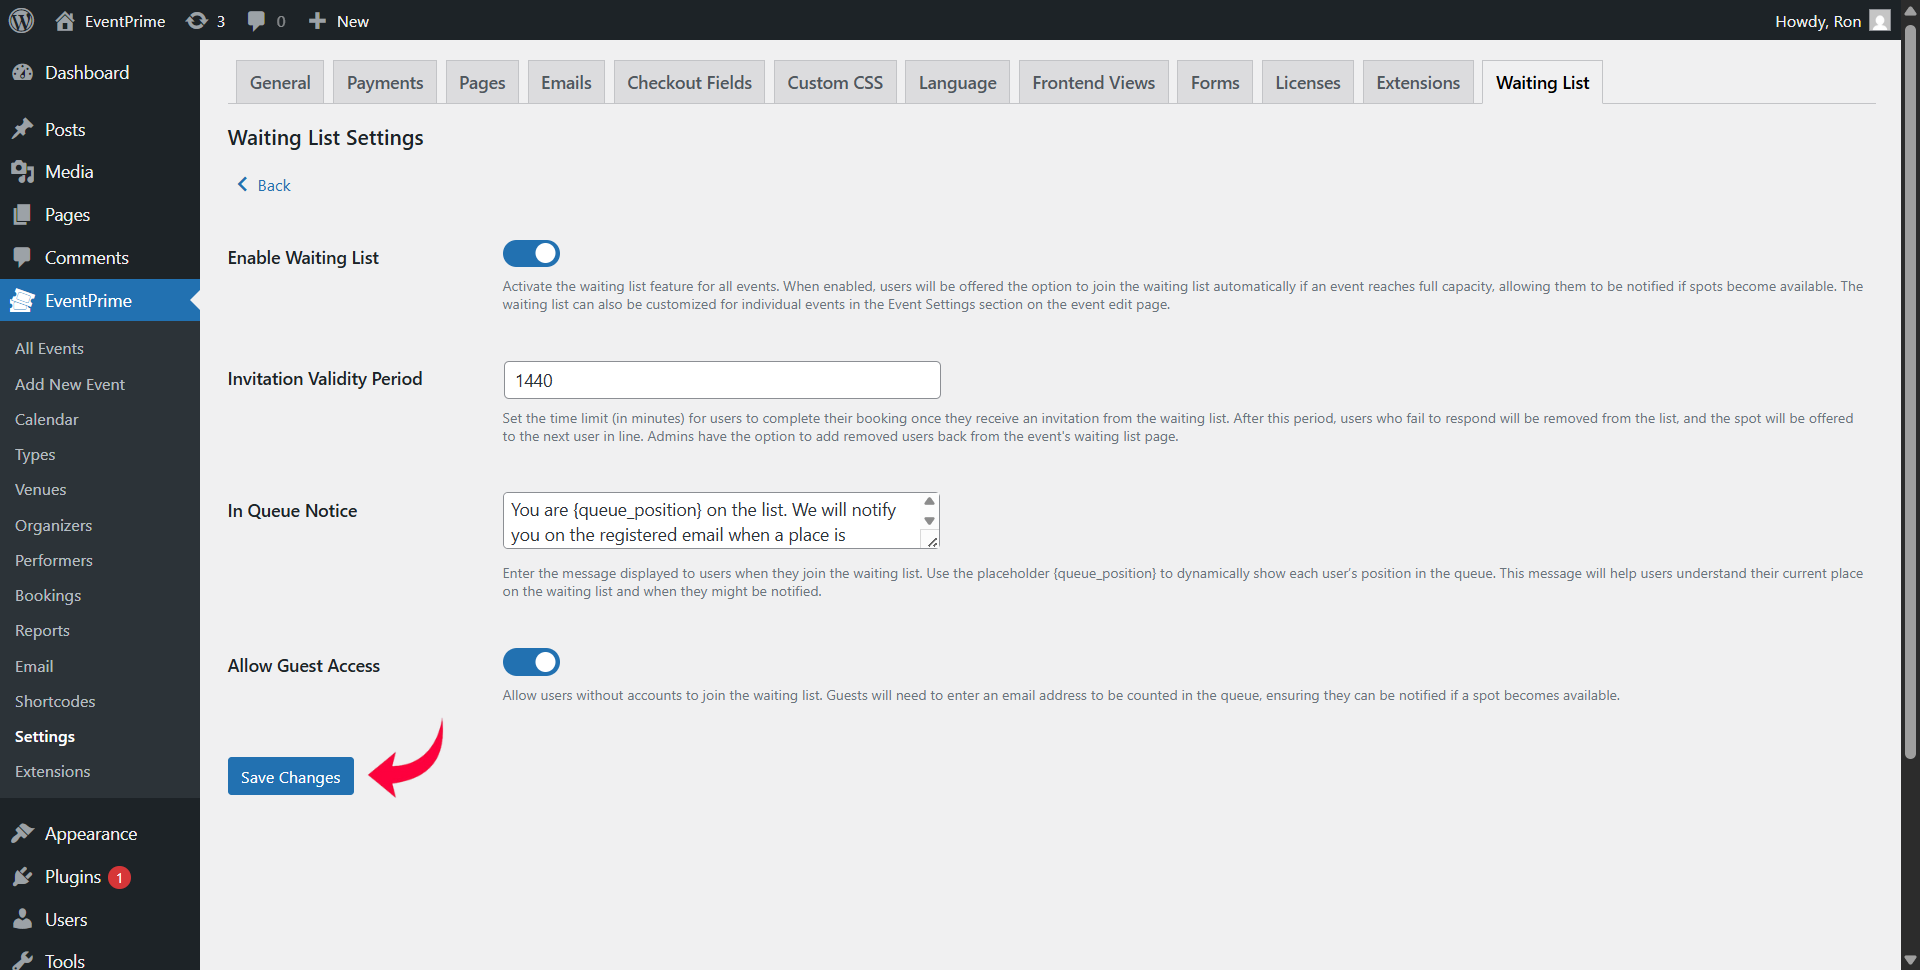Image resolution: width=1920 pixels, height=970 pixels.
Task: Click the Save Changes button
Action: click(290, 777)
